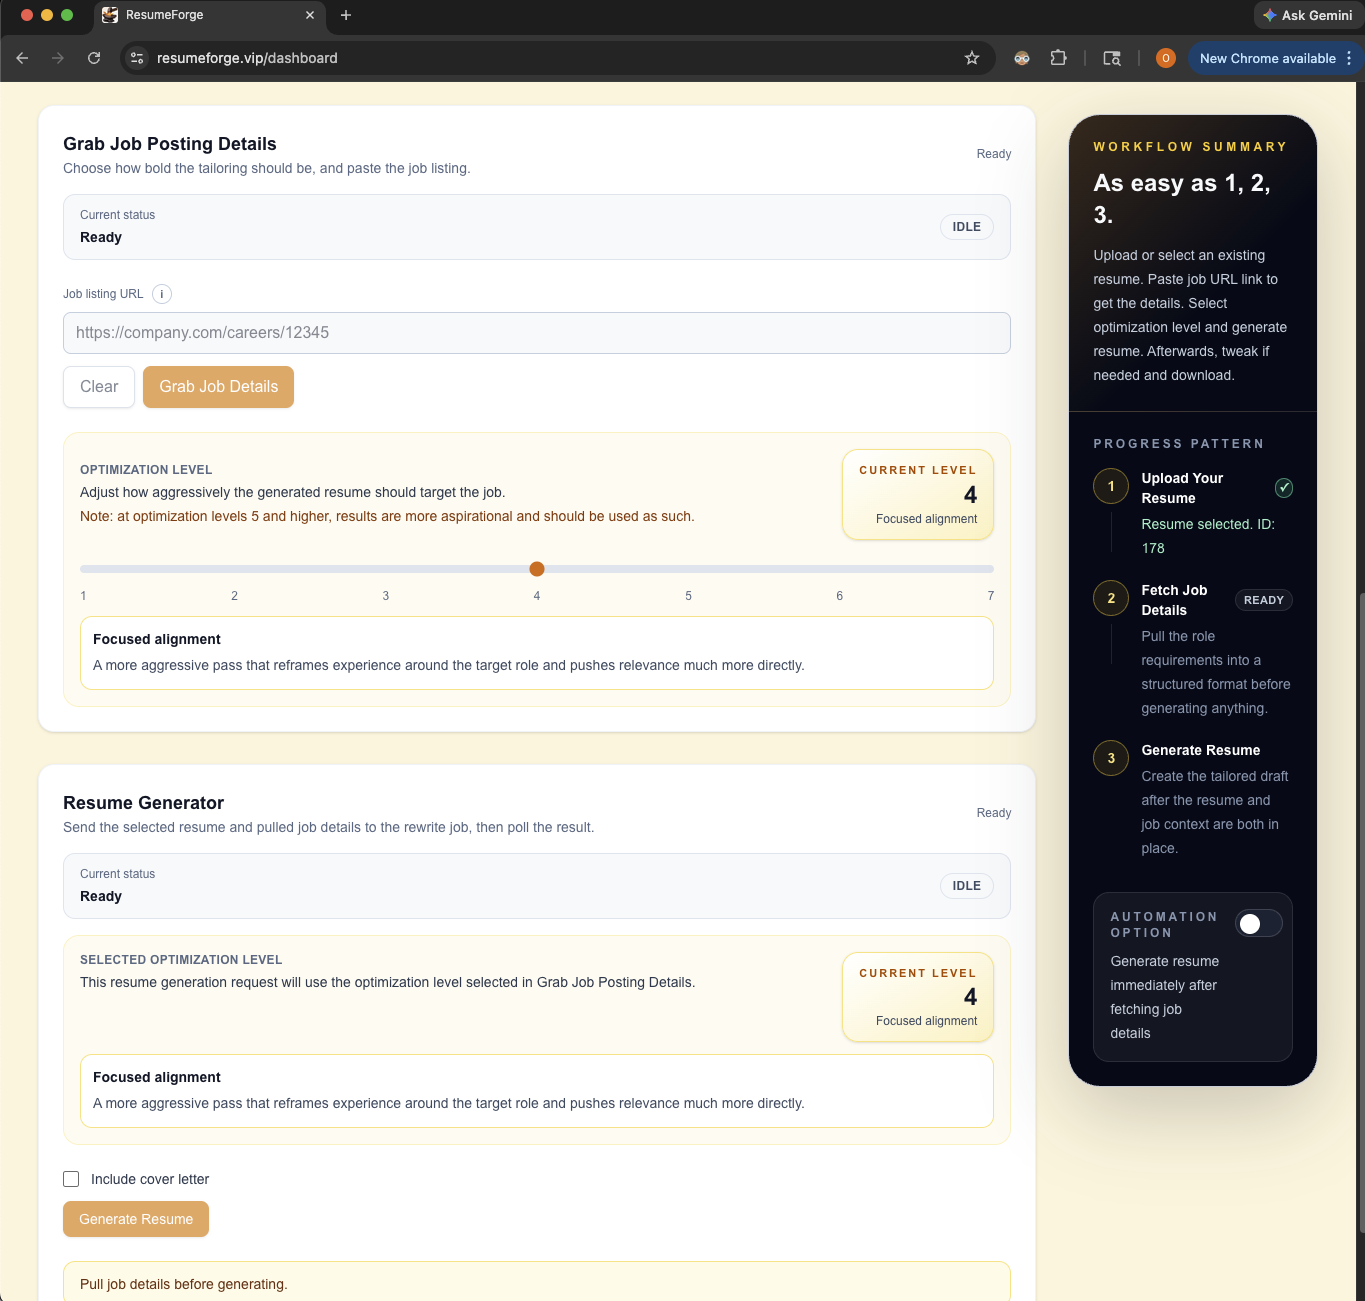Open the Extensions puzzle icon

[x=1058, y=58]
